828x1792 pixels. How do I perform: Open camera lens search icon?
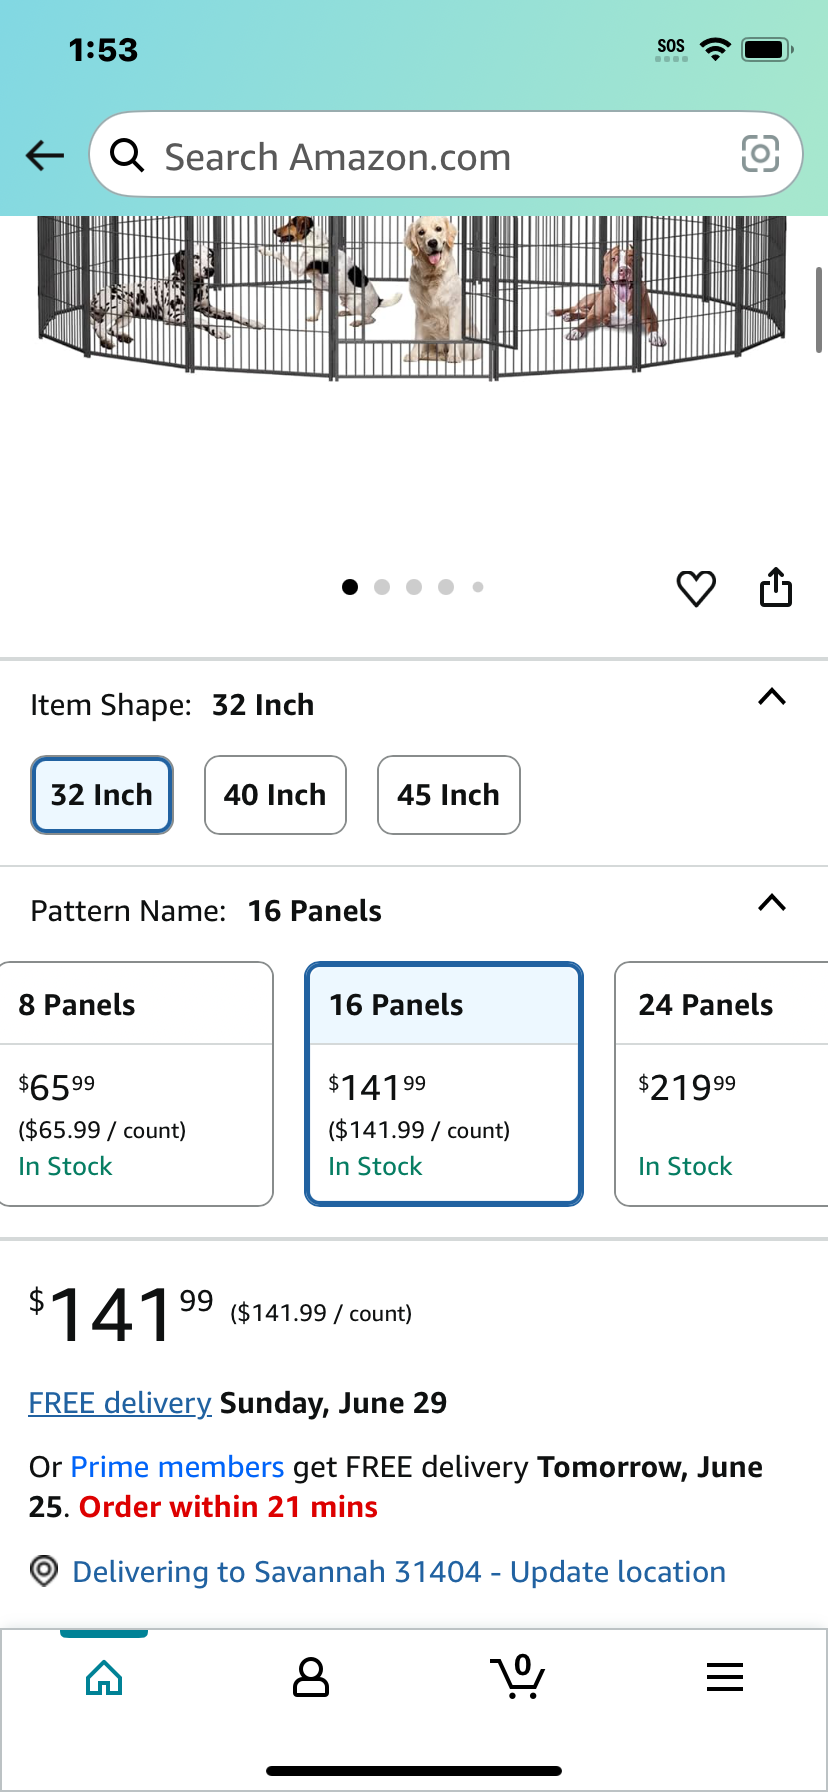pyautogui.click(x=760, y=154)
